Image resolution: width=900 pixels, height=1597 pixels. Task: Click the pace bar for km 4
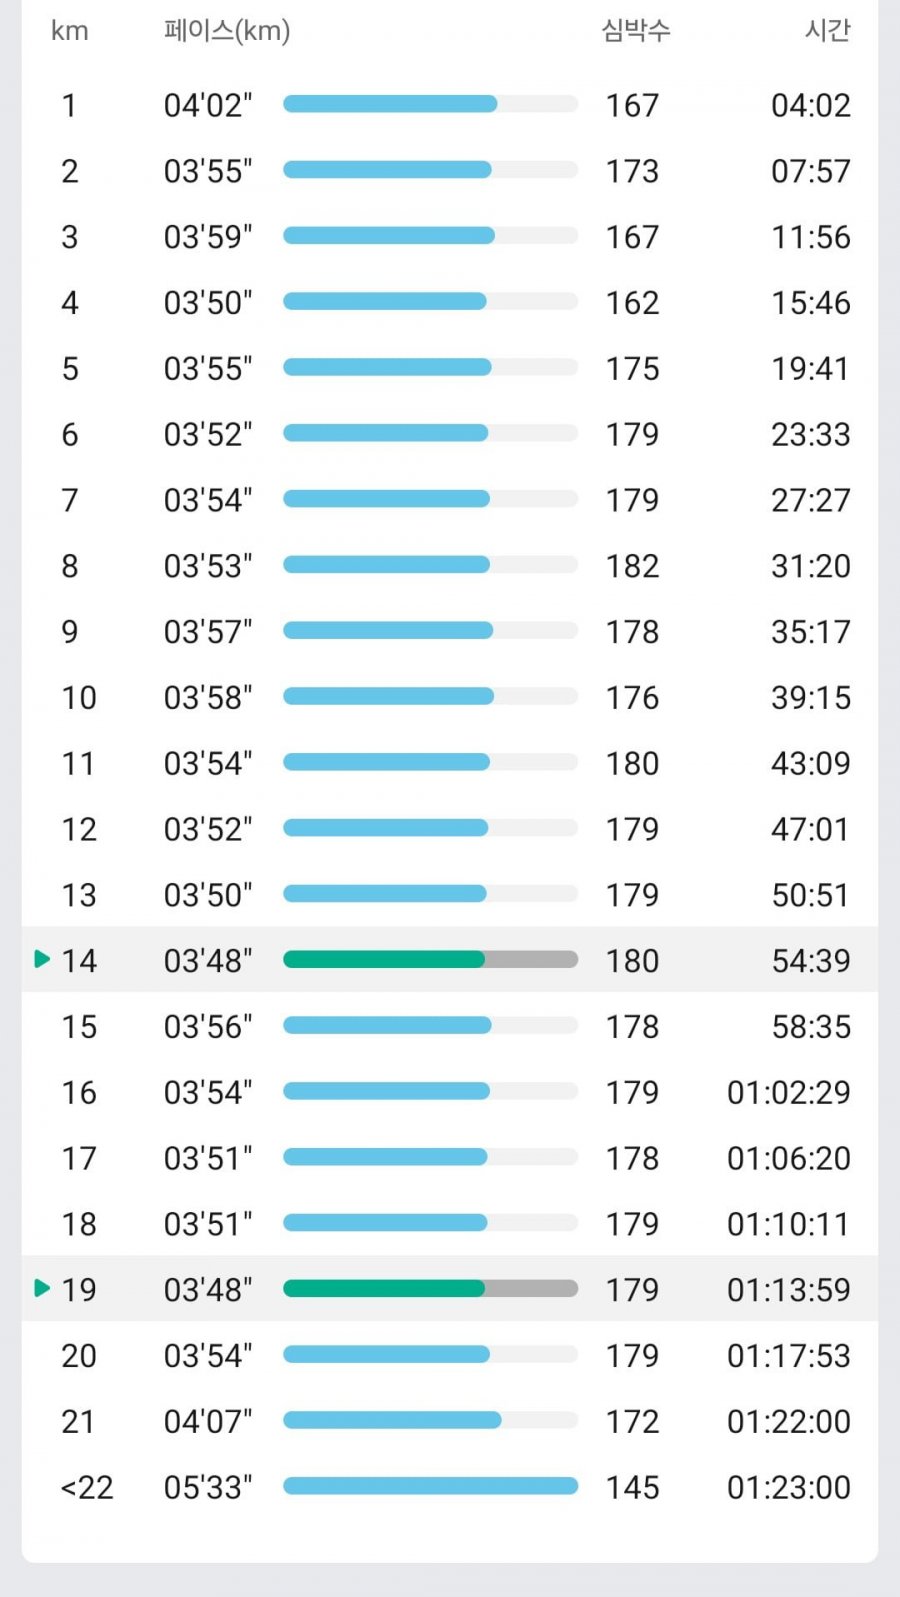431,302
